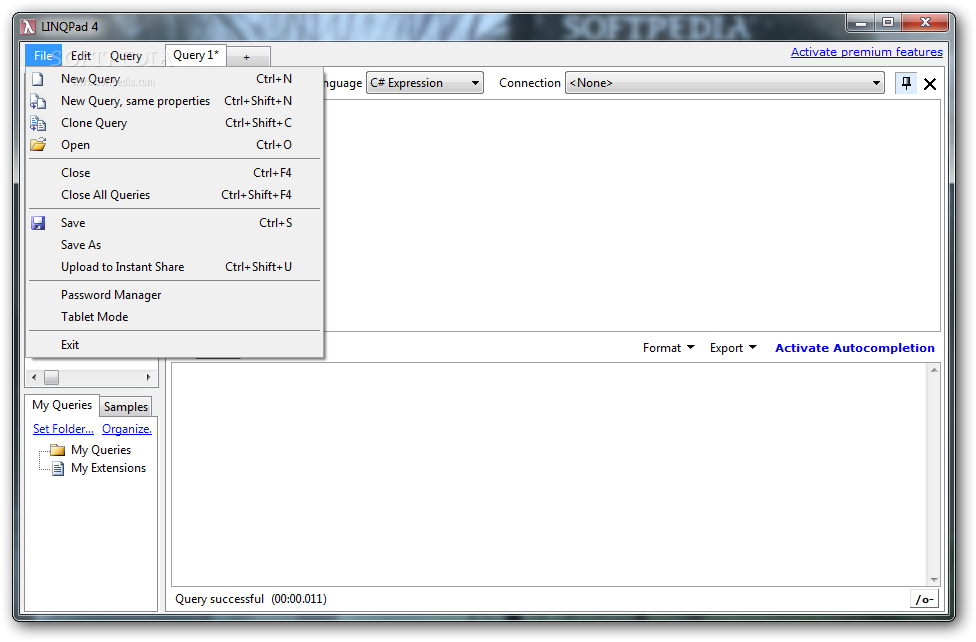This screenshot has width=976, height=642.
Task: Click the horizontal scrollbar thumb
Action: coord(52,377)
